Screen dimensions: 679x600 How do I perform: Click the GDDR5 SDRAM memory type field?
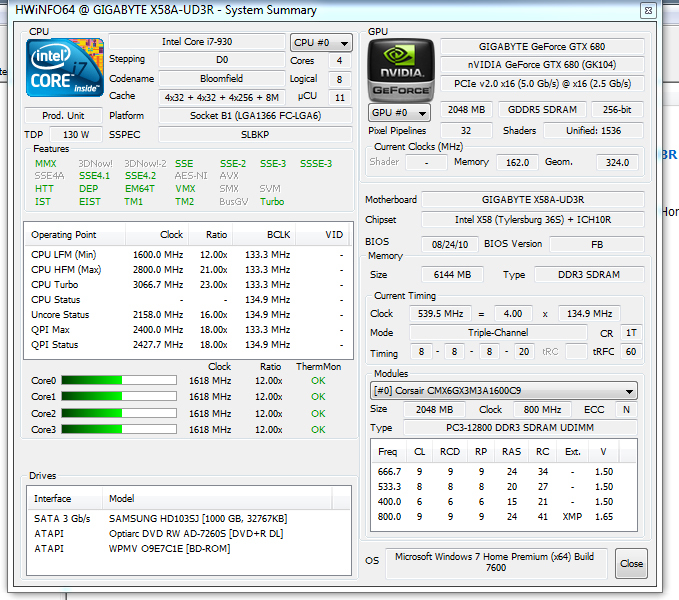click(542, 110)
